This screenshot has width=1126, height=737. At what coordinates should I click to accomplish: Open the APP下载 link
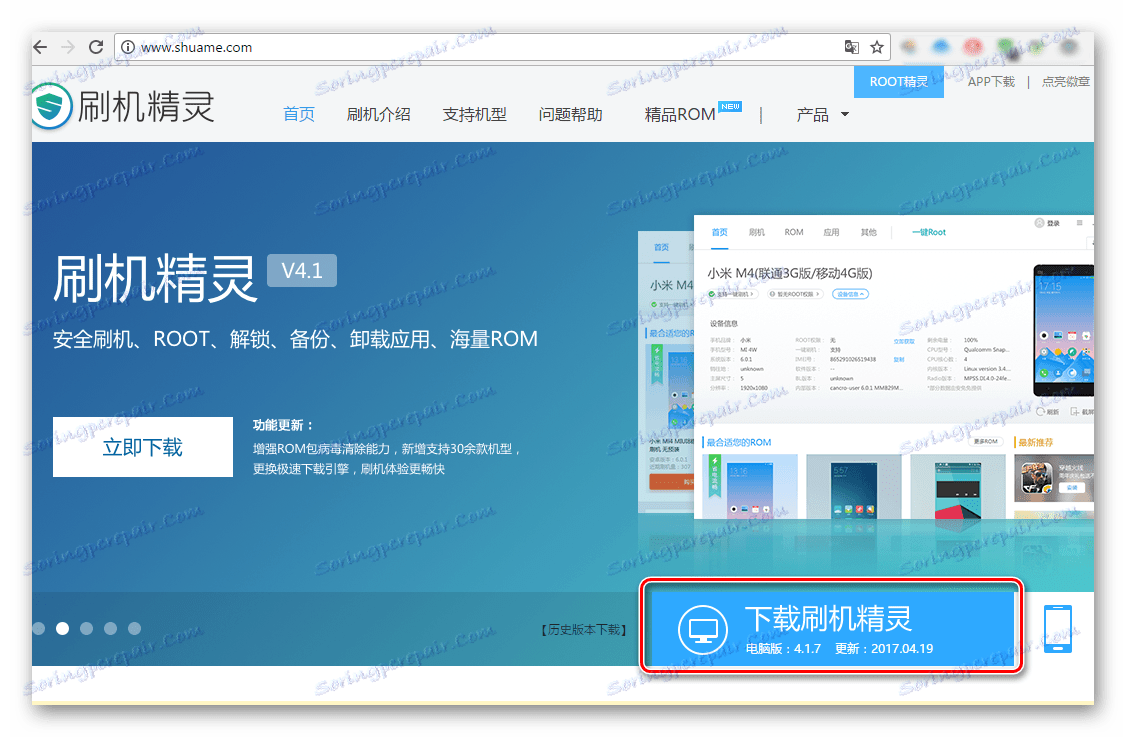[991, 82]
